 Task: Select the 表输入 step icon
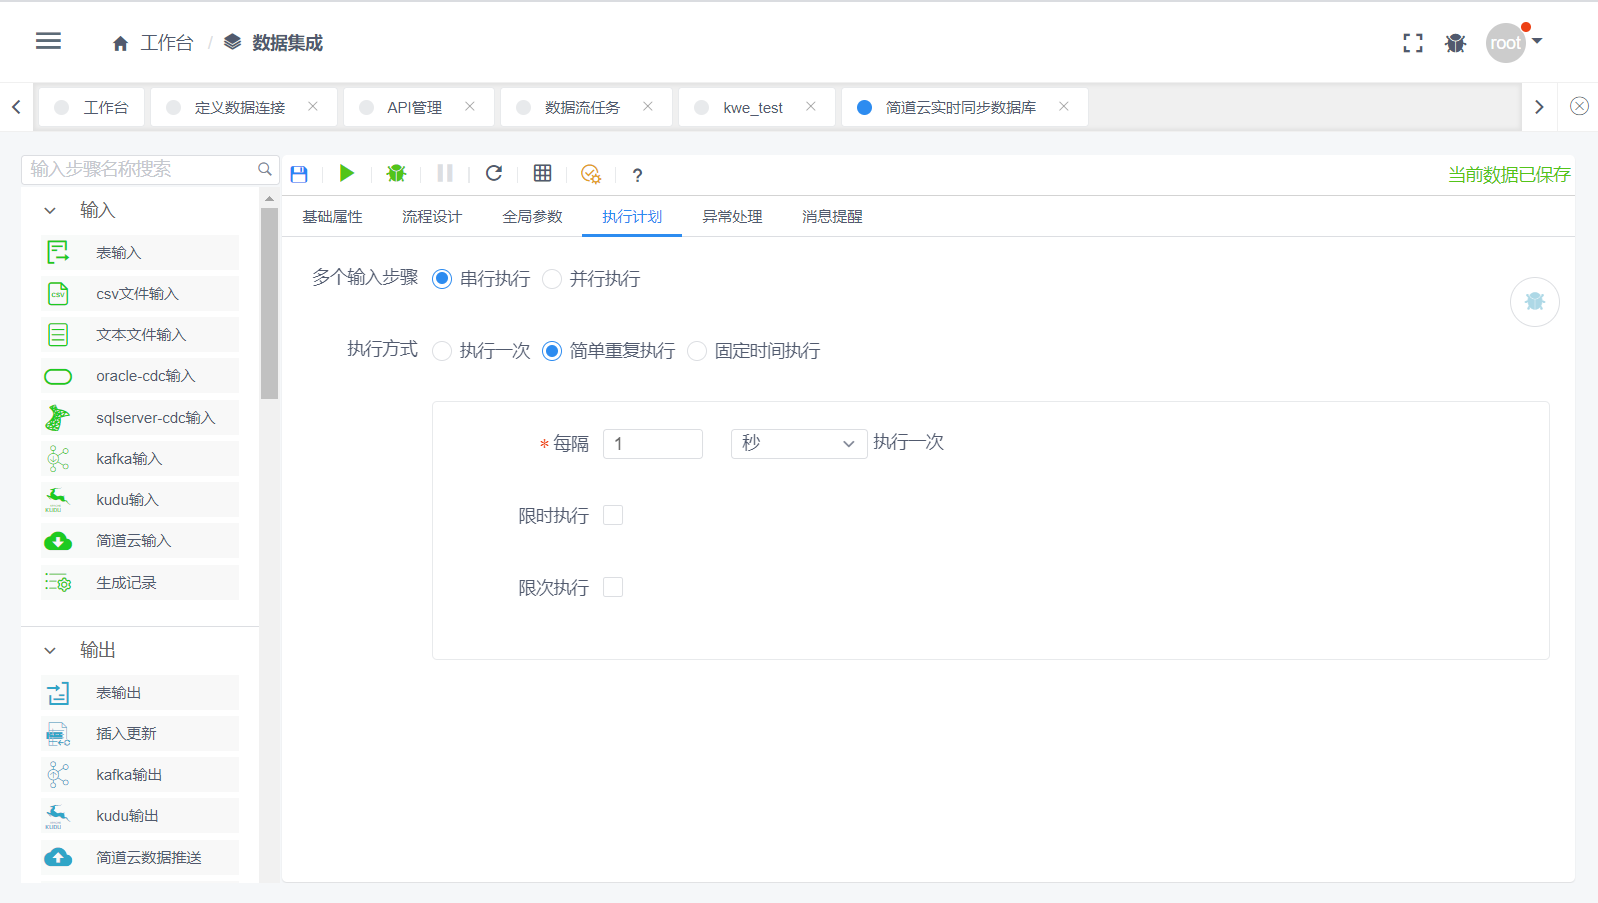point(58,252)
